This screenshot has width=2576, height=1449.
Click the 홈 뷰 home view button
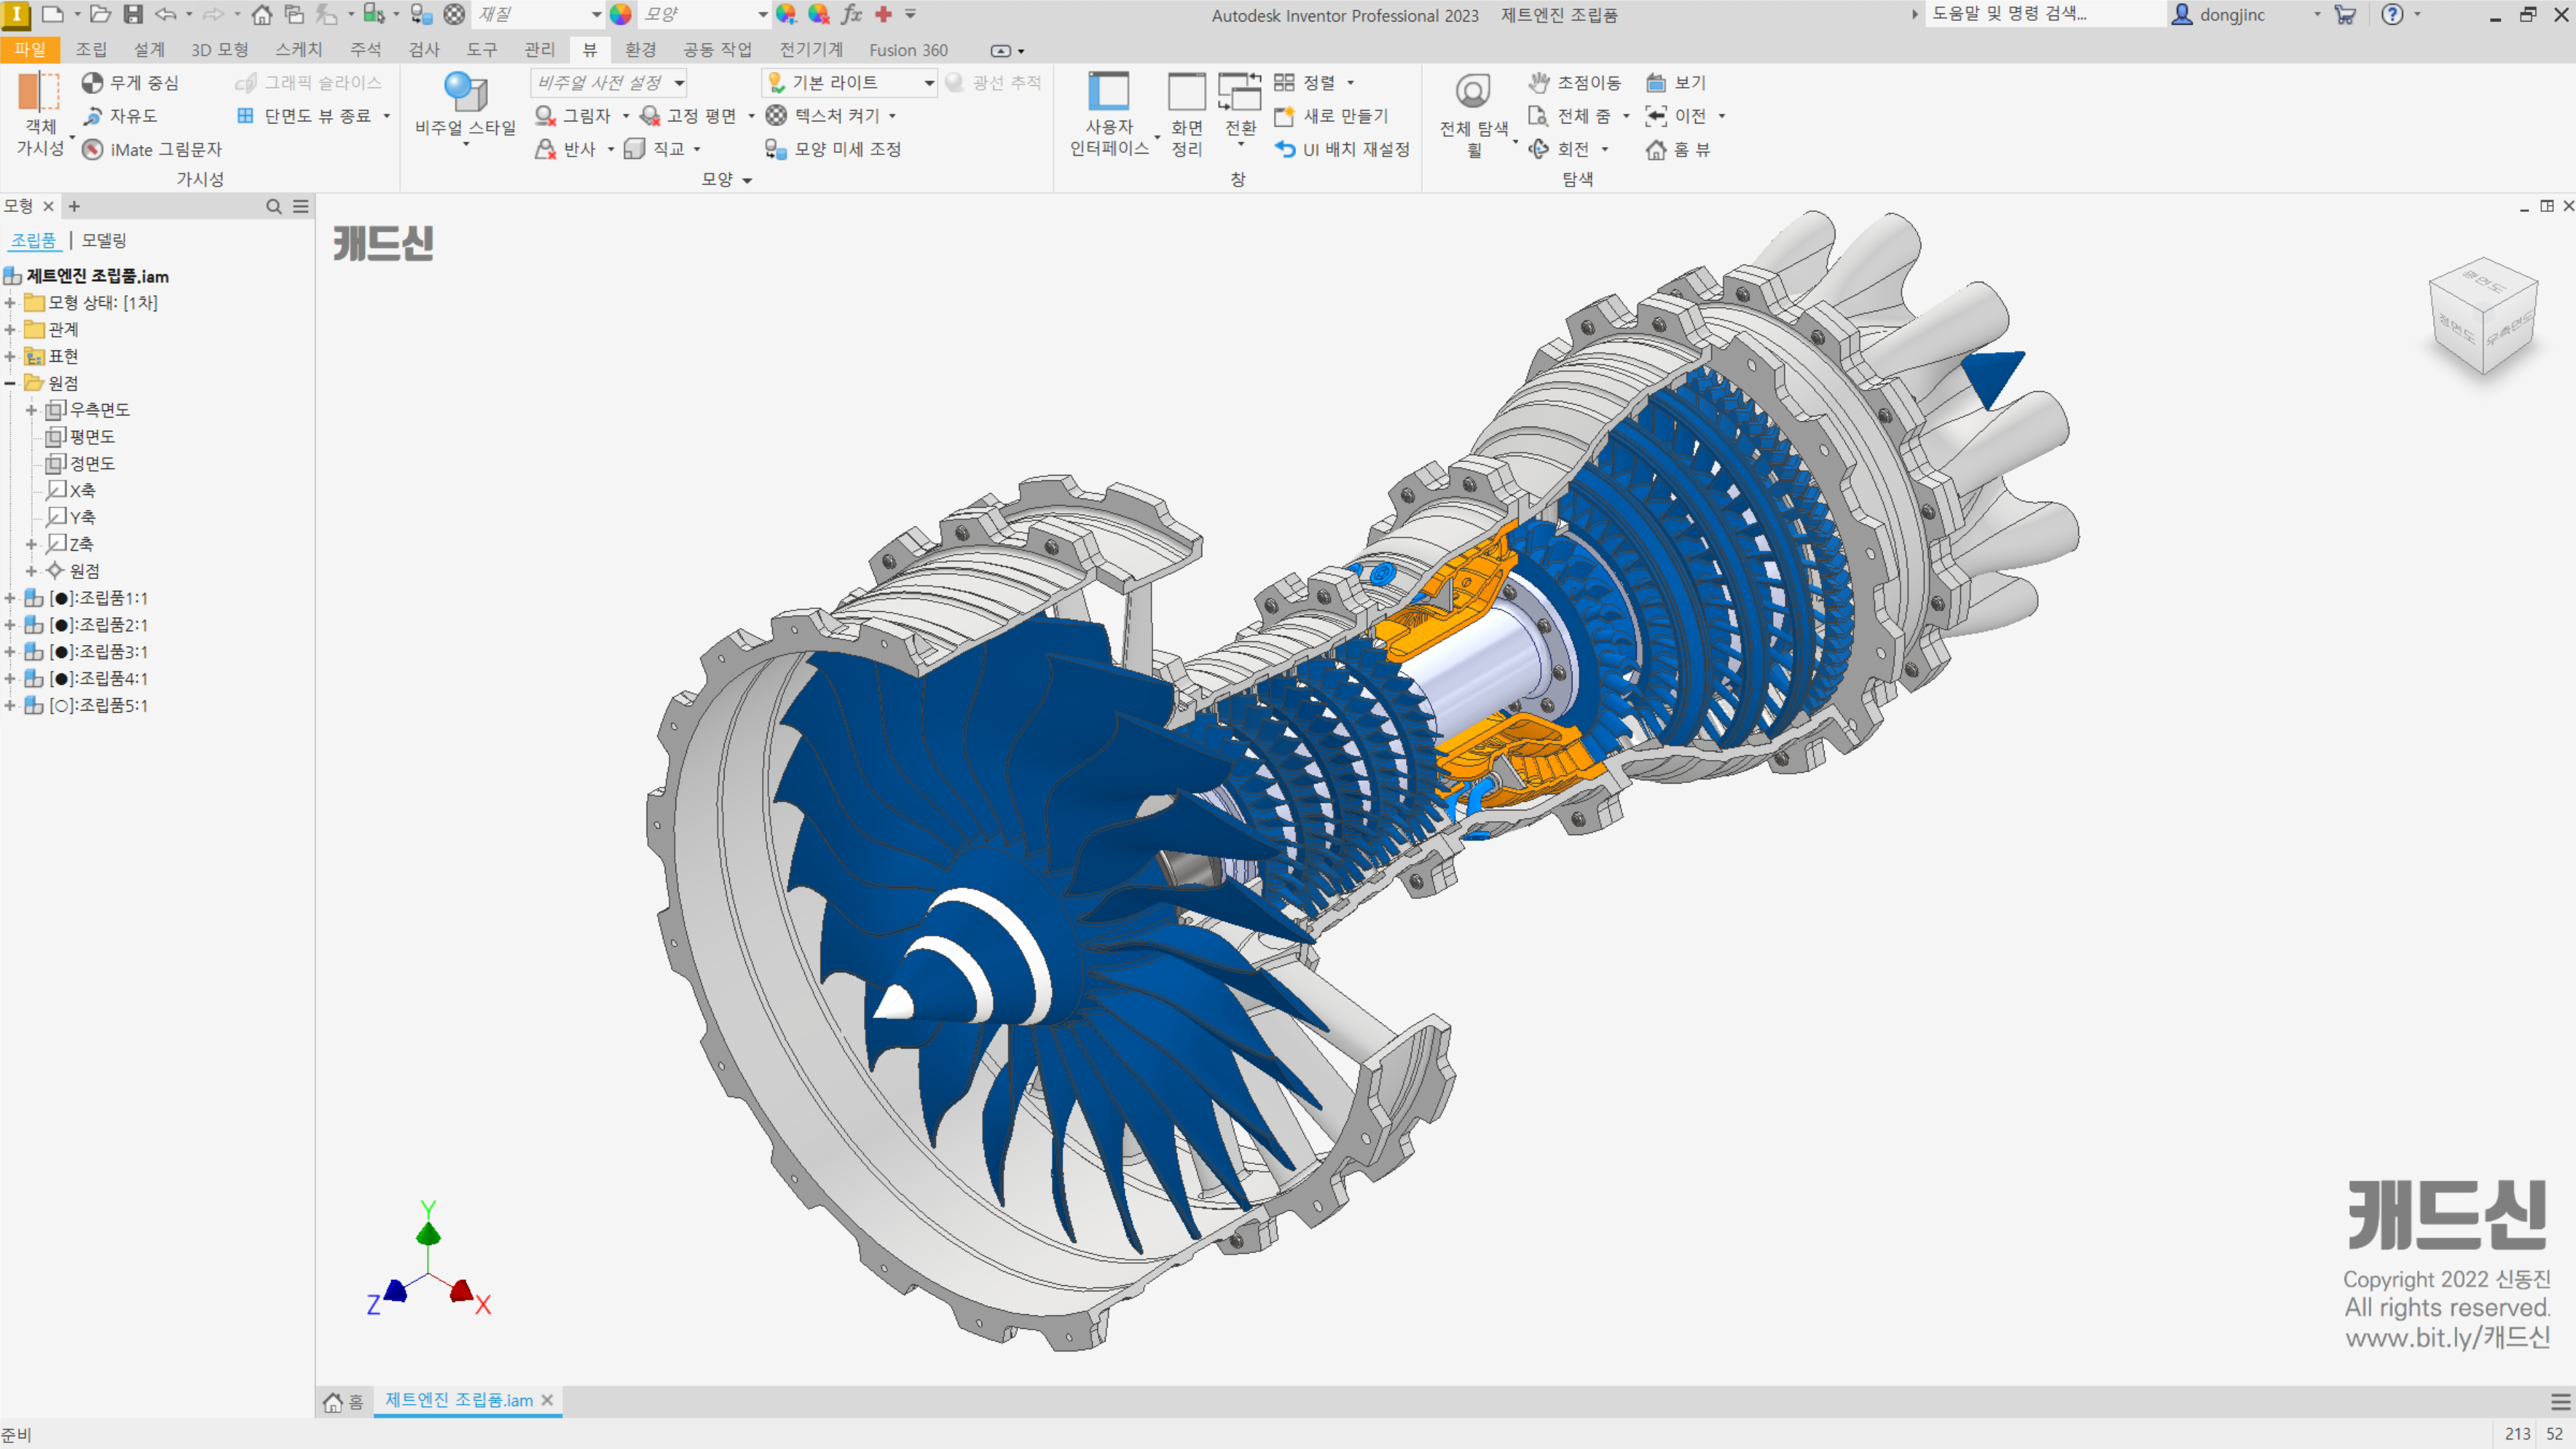click(x=1678, y=149)
